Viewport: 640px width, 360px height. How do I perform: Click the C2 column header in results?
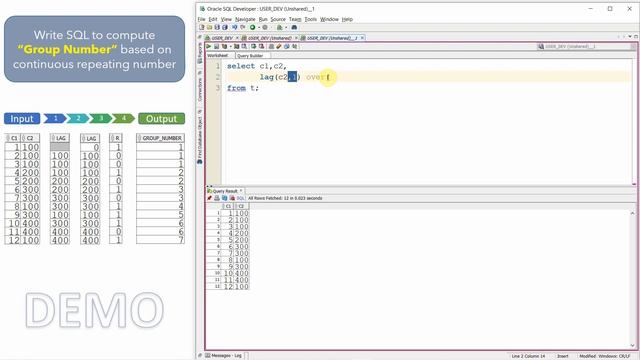(242, 206)
